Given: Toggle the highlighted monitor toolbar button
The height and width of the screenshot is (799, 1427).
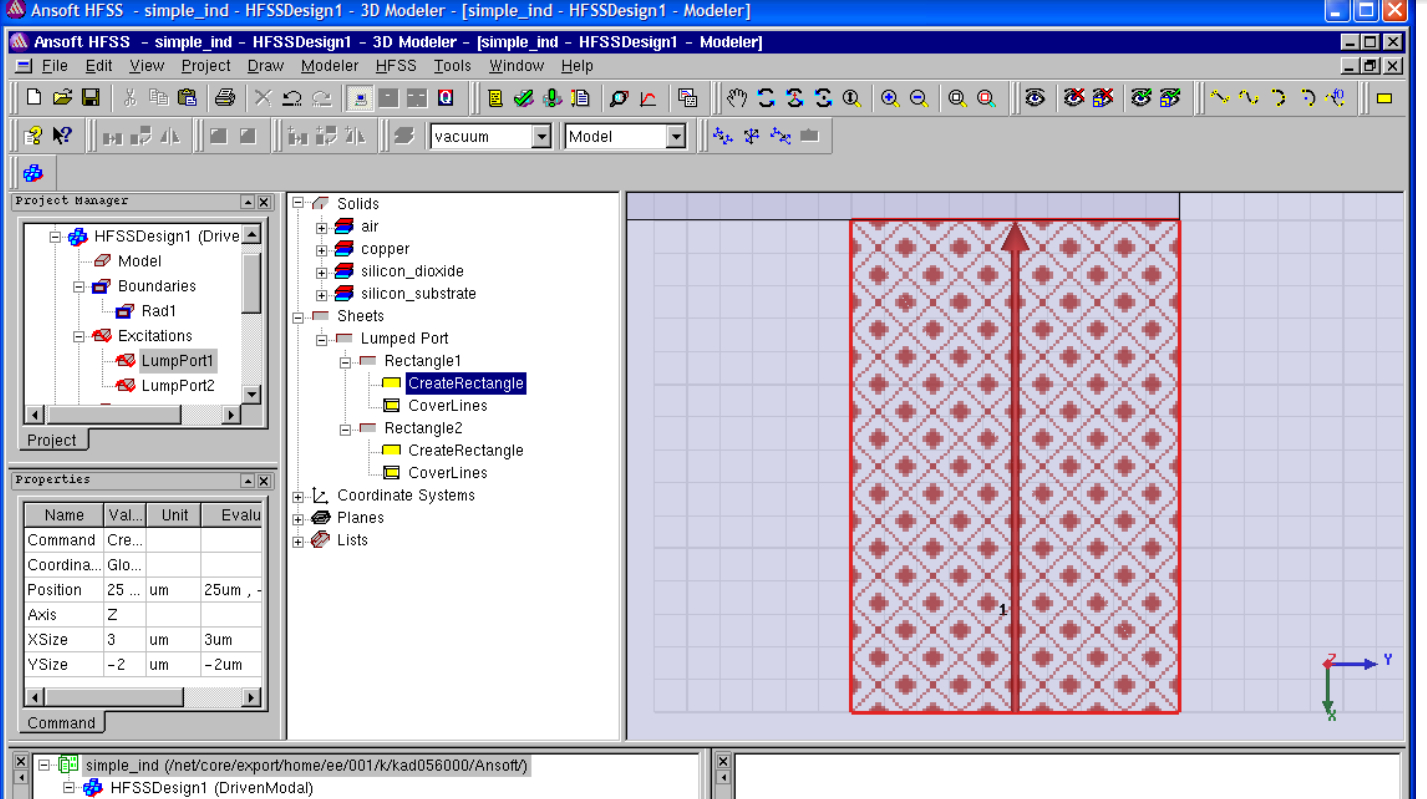Looking at the screenshot, I should click(x=360, y=98).
